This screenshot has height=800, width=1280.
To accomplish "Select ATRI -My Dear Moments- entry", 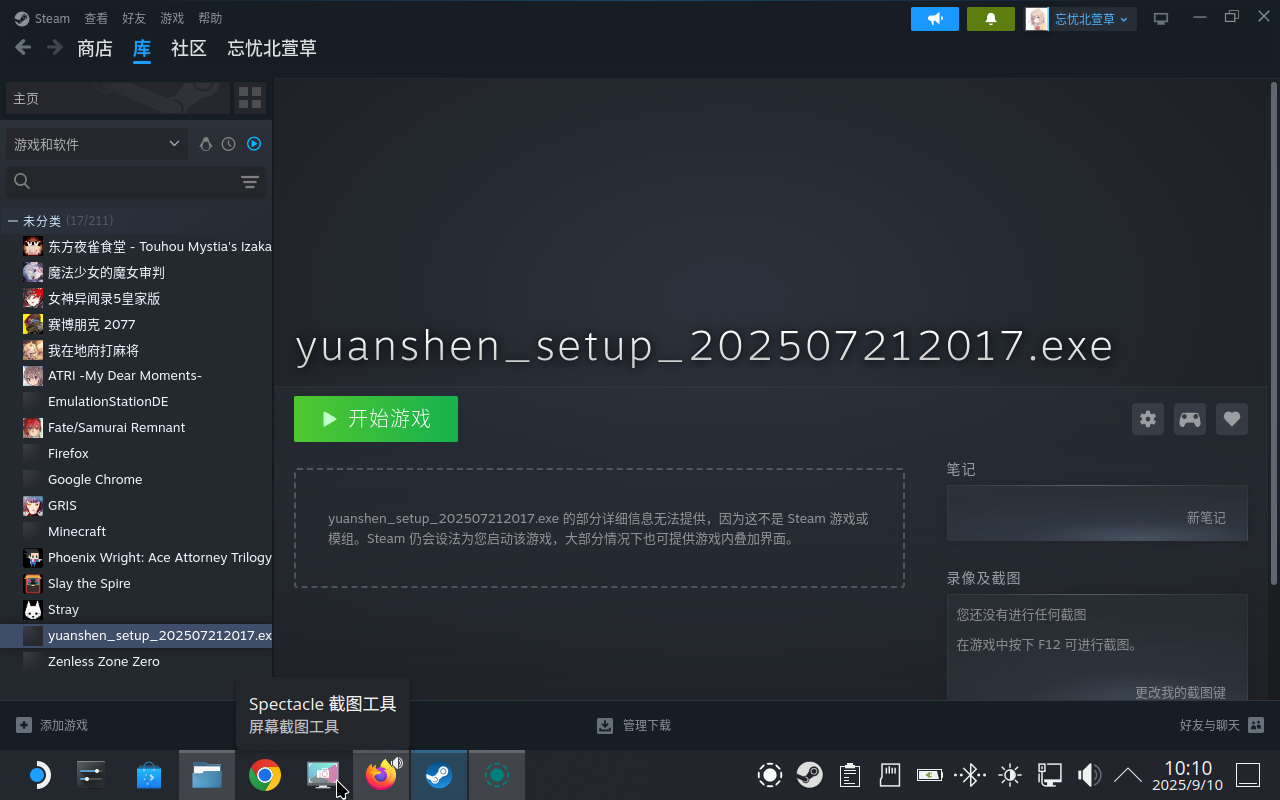I will (138, 376).
